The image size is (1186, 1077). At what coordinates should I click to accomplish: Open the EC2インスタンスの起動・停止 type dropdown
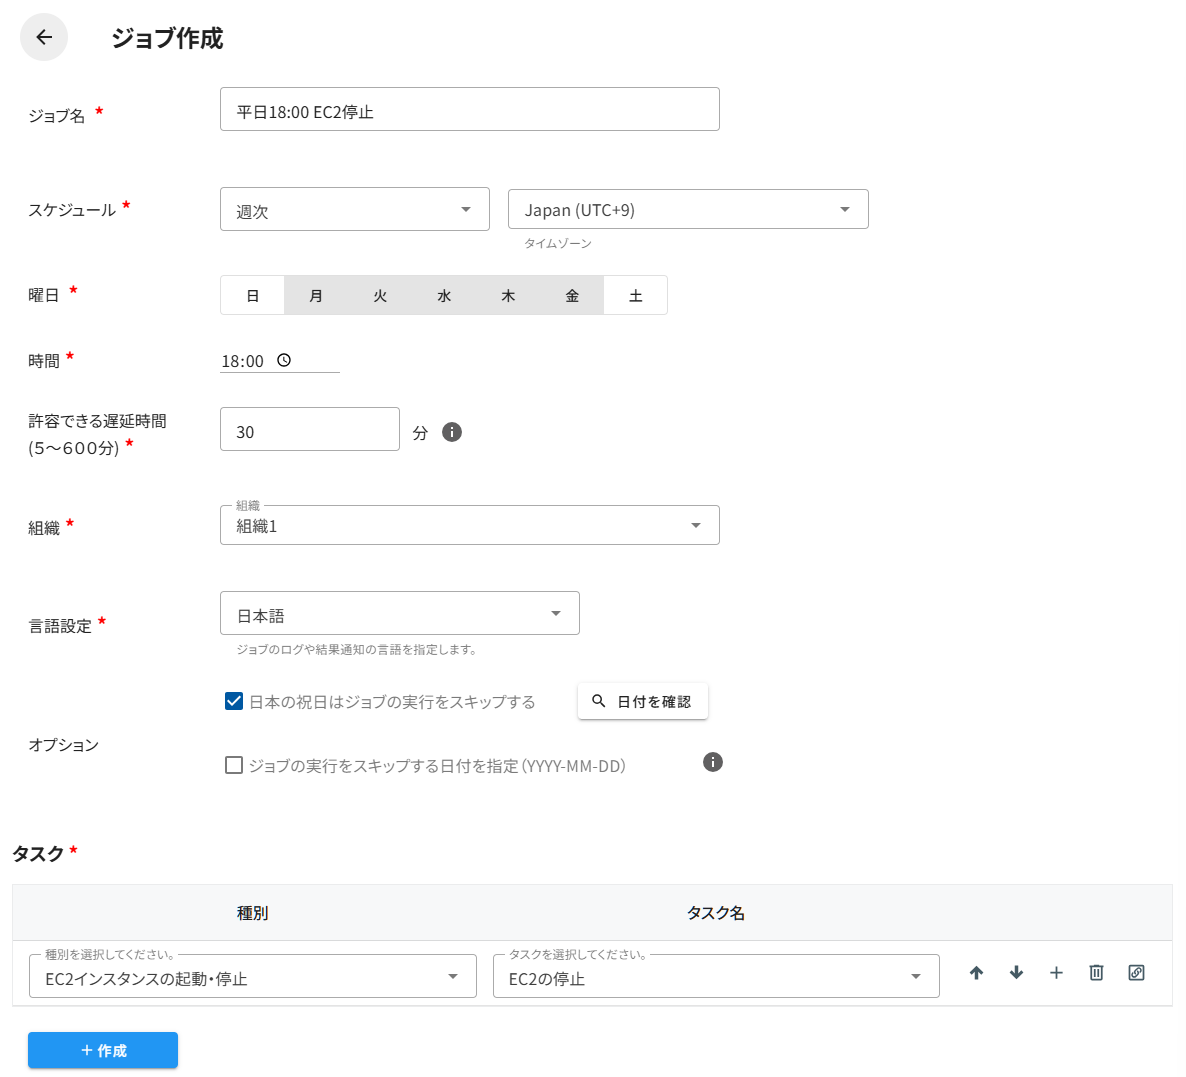[252, 977]
